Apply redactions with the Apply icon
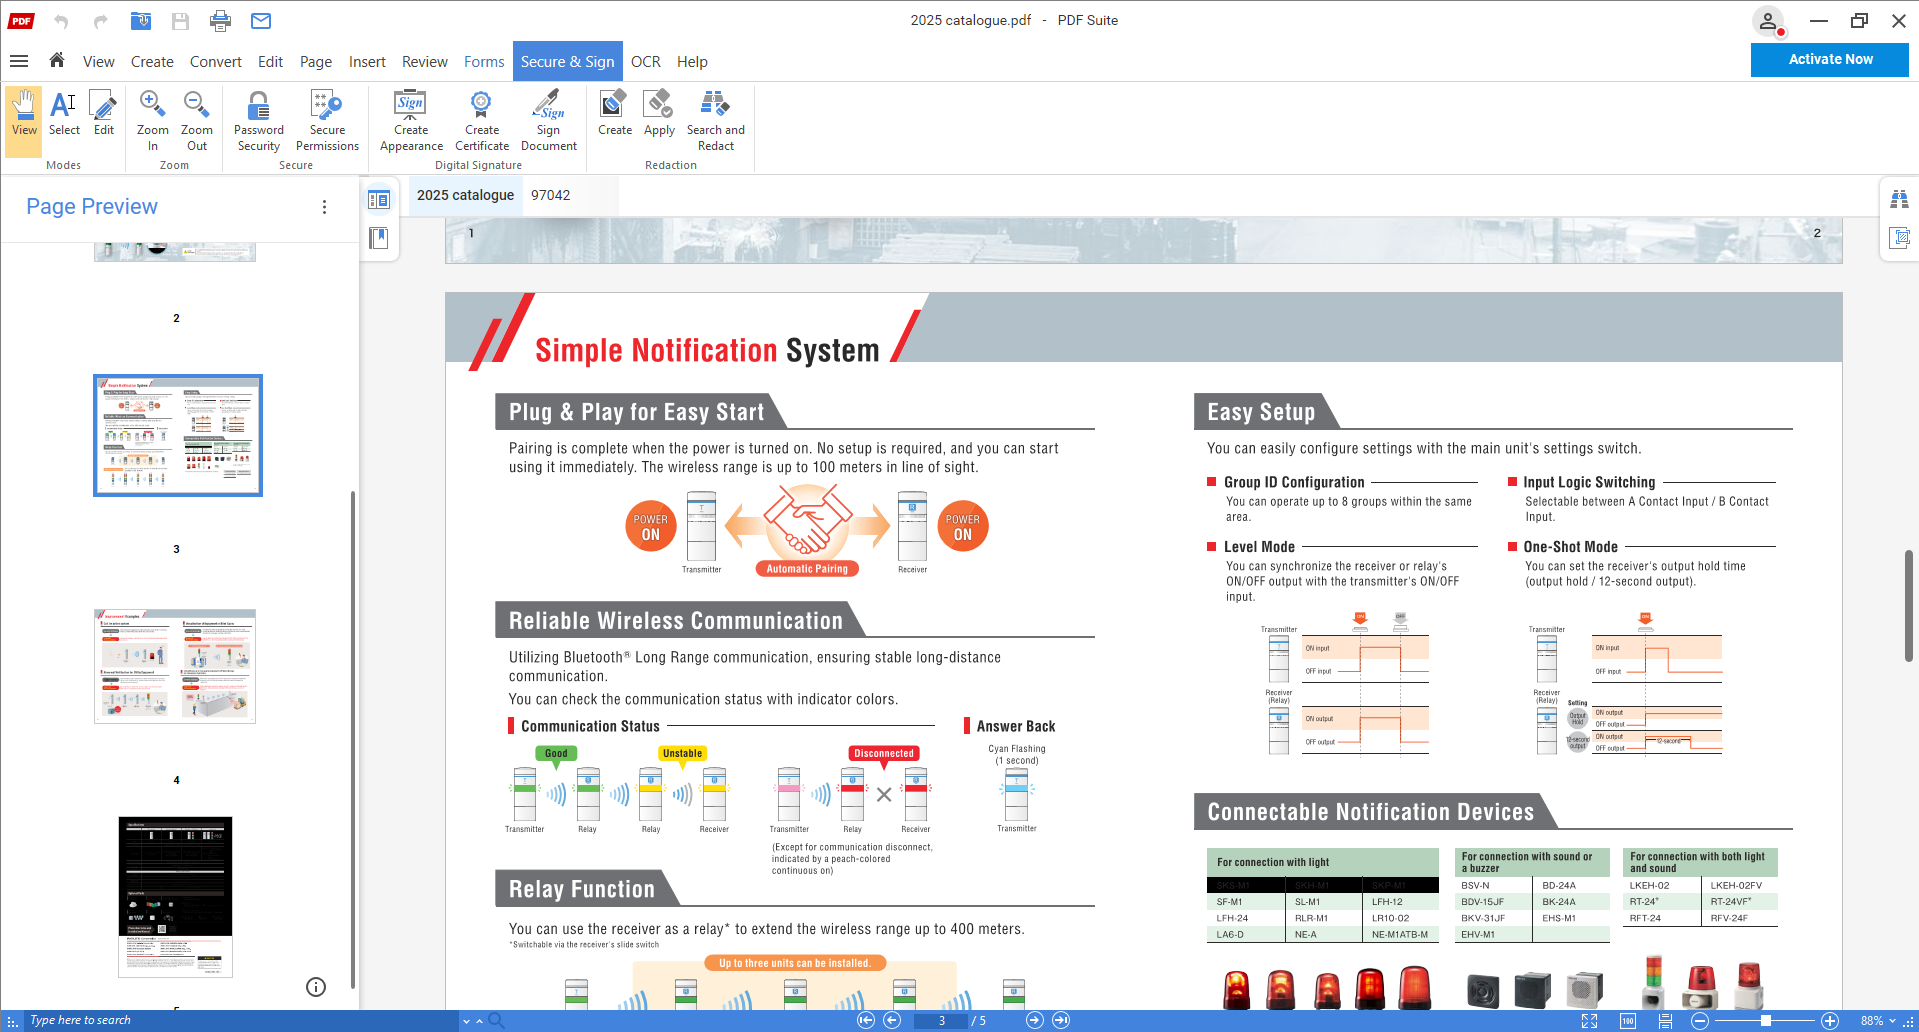Screen dimensions: 1919x1032 pyautogui.click(x=659, y=117)
